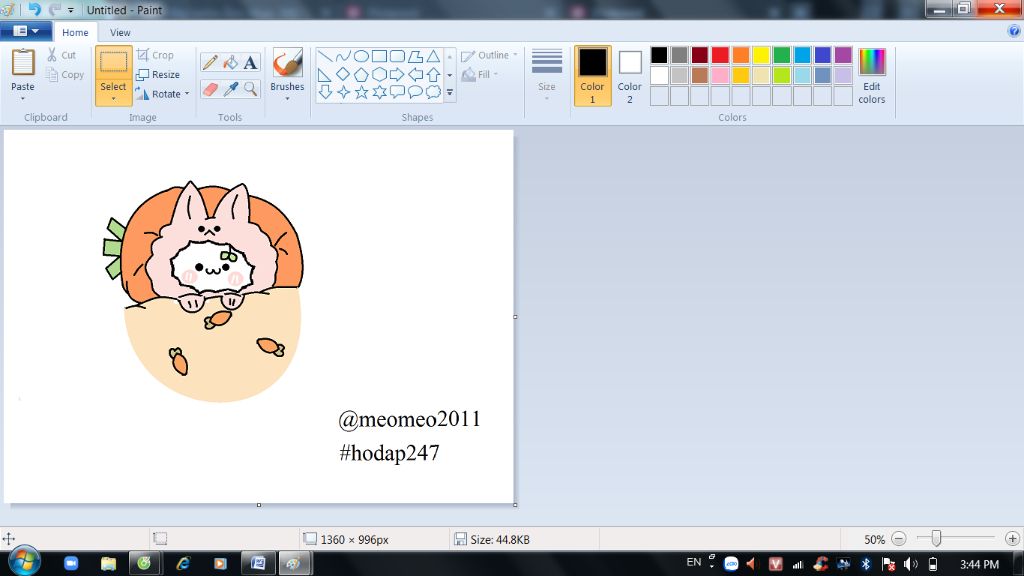
Task: Open the Rotate dropdown
Action: (163, 94)
